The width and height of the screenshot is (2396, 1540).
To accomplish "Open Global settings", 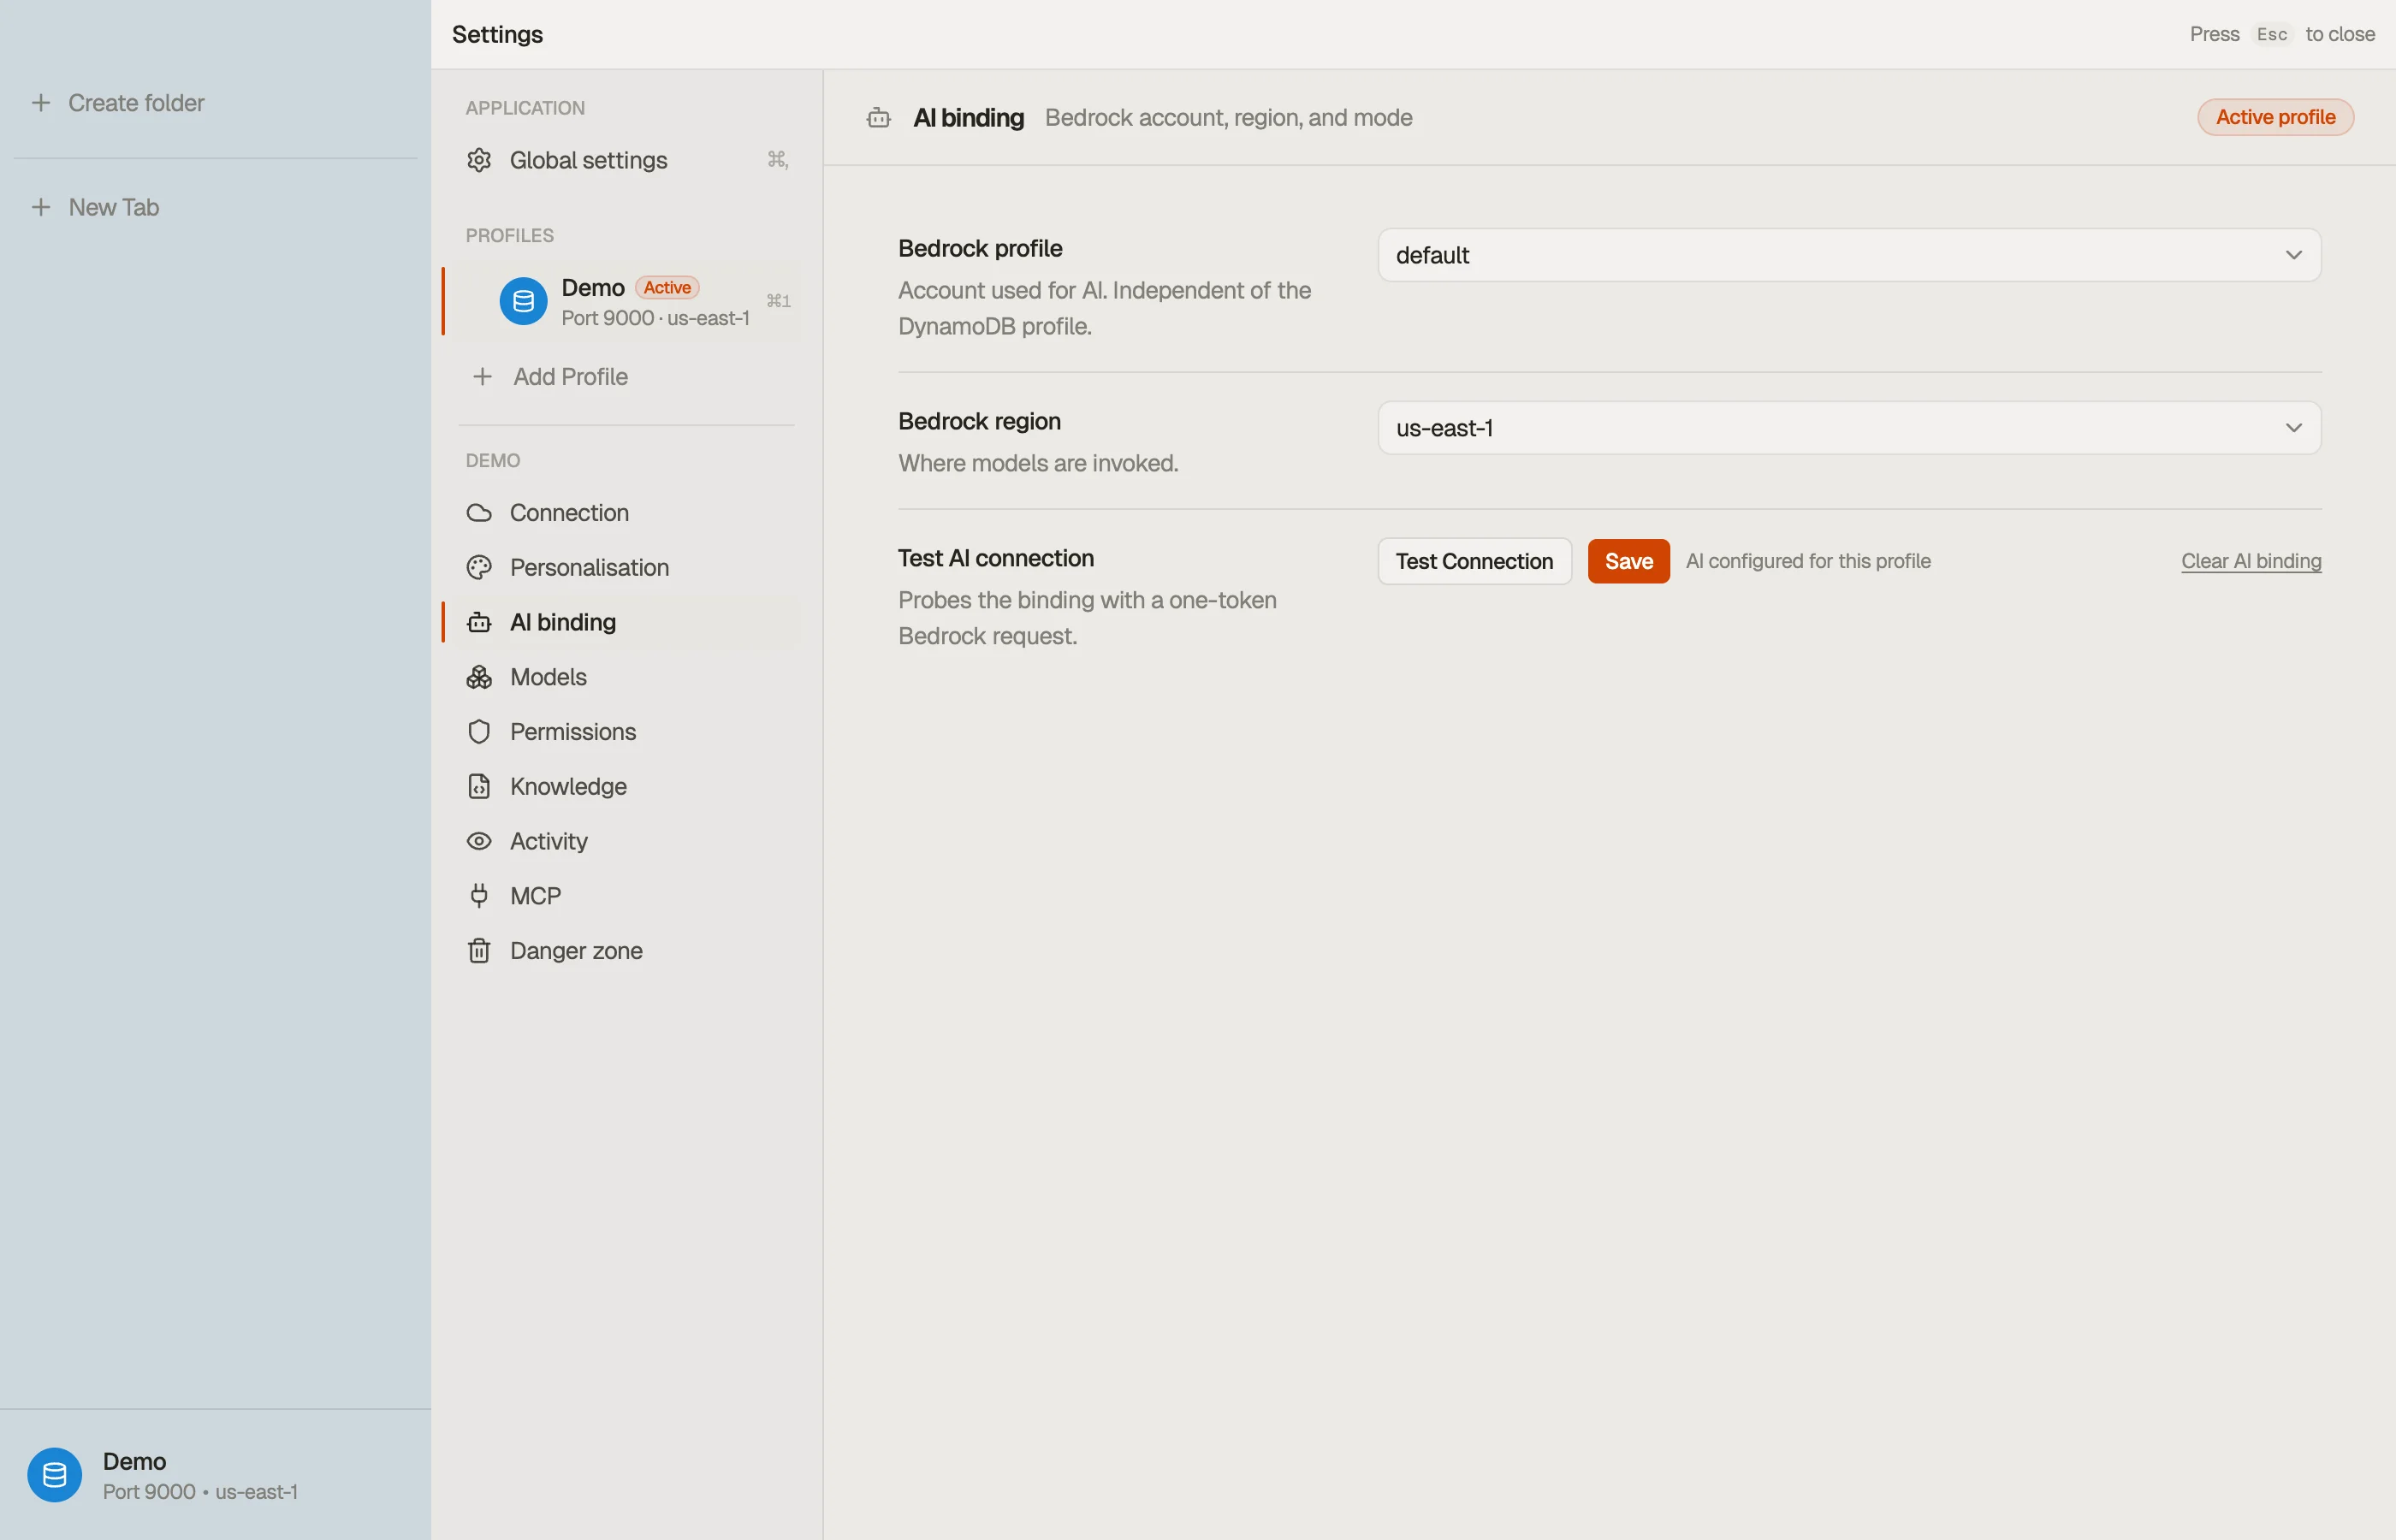I will tap(626, 160).
